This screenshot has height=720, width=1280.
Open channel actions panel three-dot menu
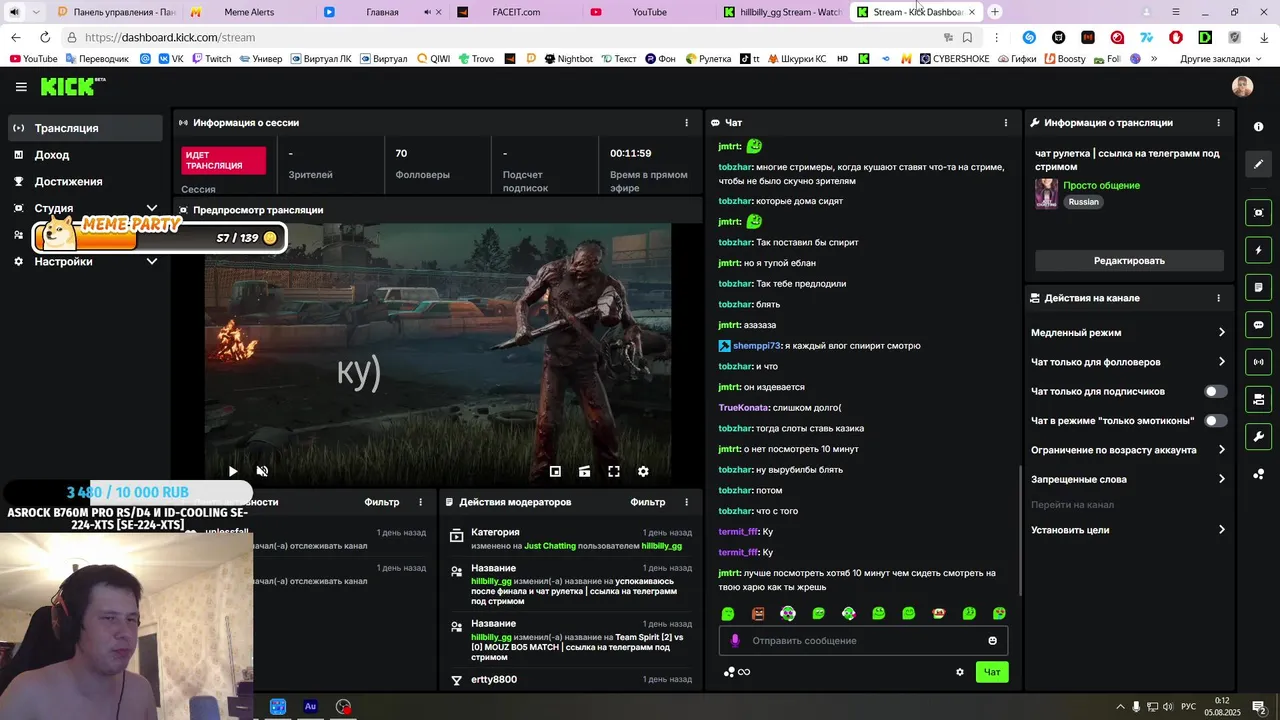[x=1218, y=298]
